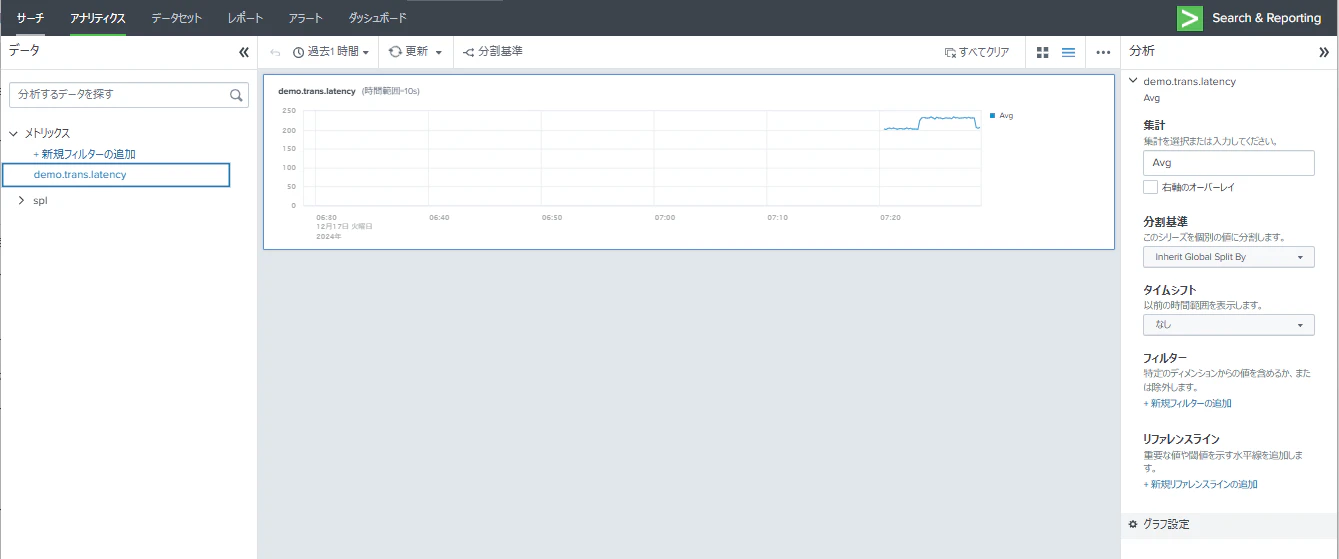Open the データセット tab
The image size is (1339, 559).
pyautogui.click(x=176, y=18)
